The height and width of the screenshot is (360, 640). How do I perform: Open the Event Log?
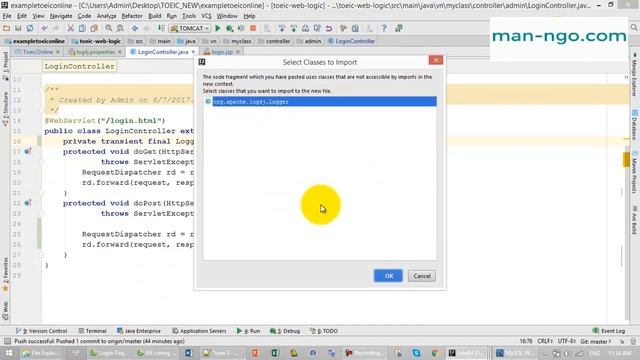click(x=609, y=331)
